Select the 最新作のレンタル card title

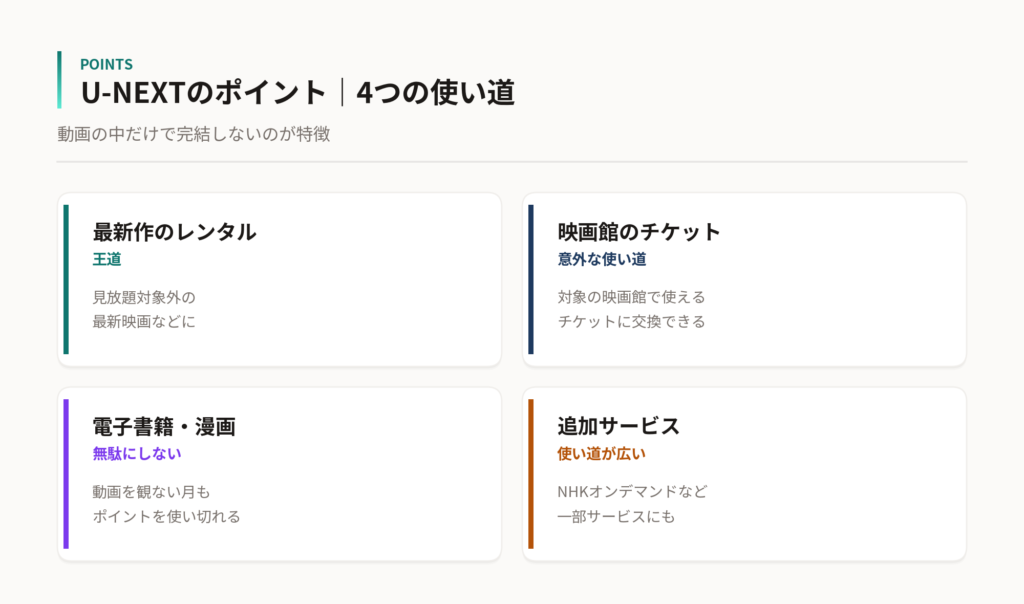[174, 232]
